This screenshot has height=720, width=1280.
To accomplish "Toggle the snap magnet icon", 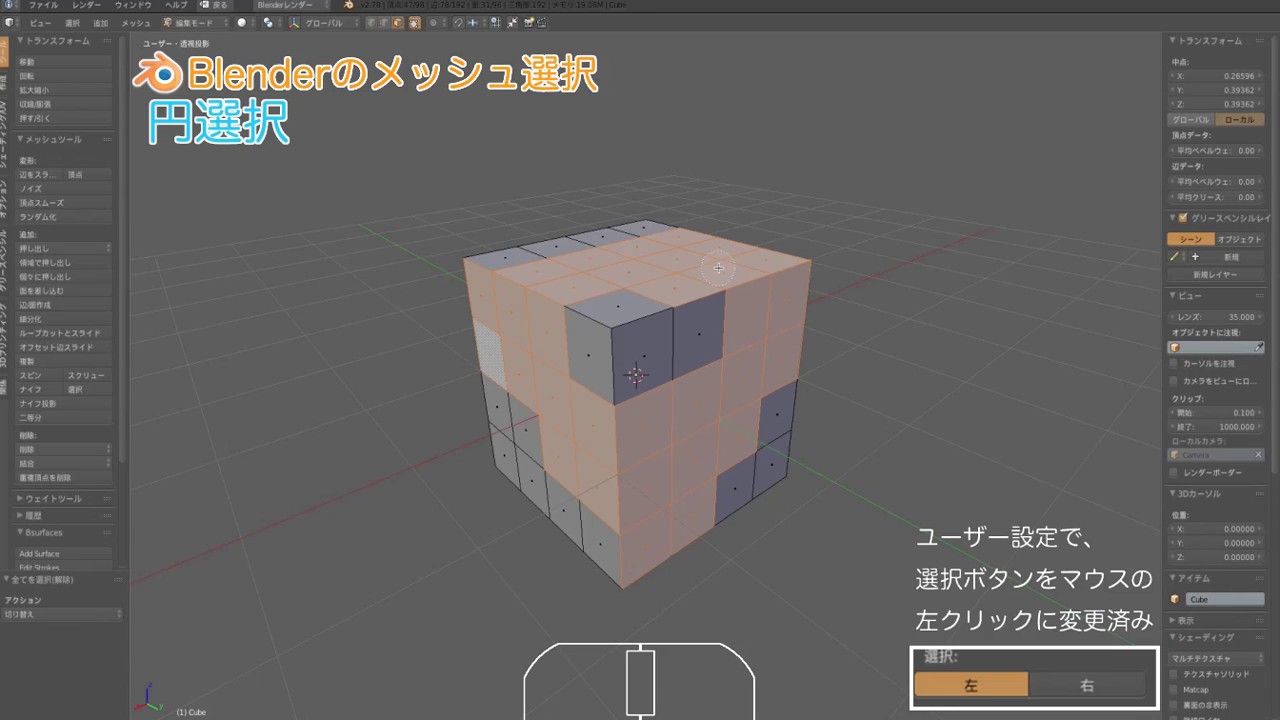I will (458, 22).
